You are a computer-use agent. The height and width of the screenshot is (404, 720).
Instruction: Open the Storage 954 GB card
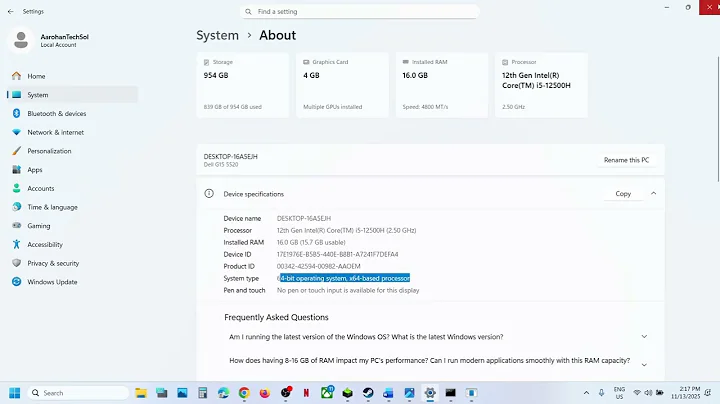pos(243,85)
